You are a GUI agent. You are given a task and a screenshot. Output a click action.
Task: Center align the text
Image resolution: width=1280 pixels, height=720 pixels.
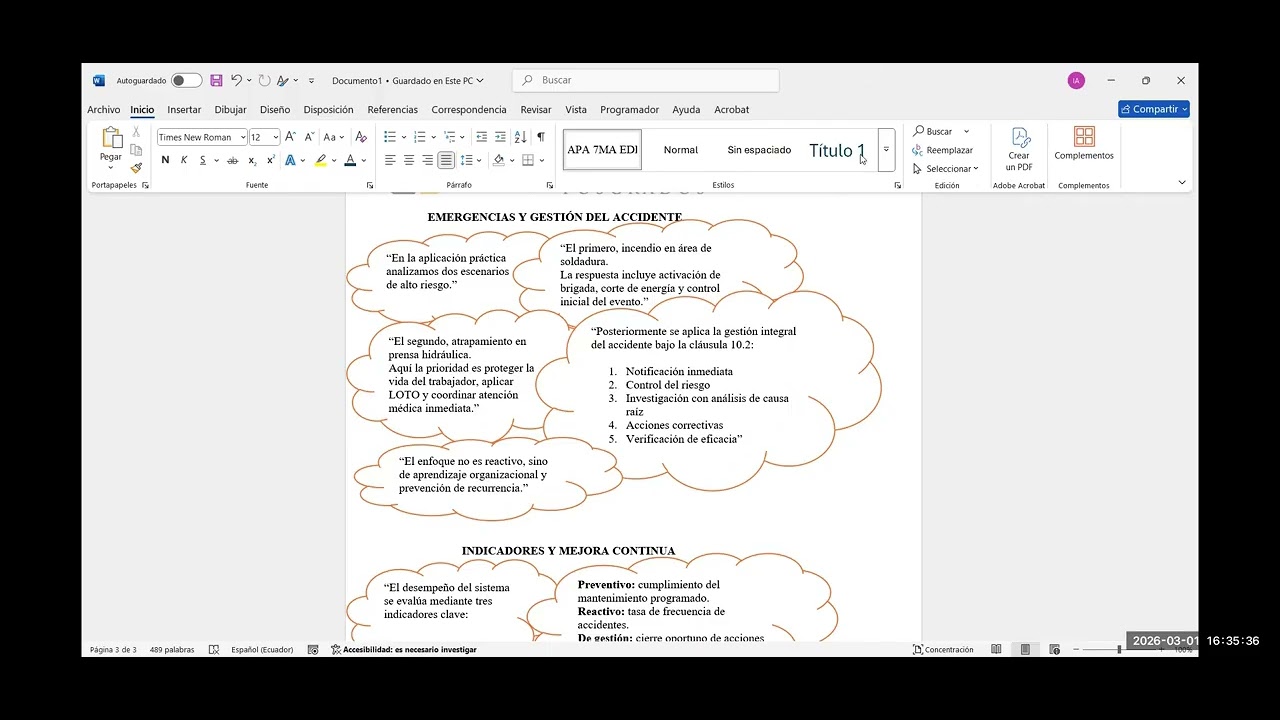tap(409, 160)
